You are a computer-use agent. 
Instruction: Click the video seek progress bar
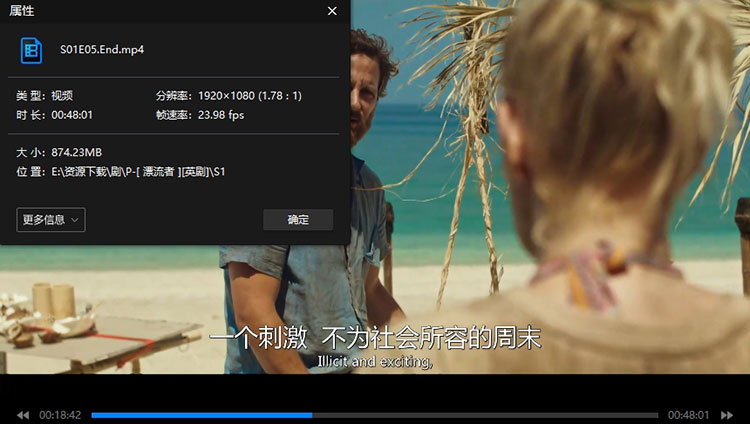[x=374, y=414]
